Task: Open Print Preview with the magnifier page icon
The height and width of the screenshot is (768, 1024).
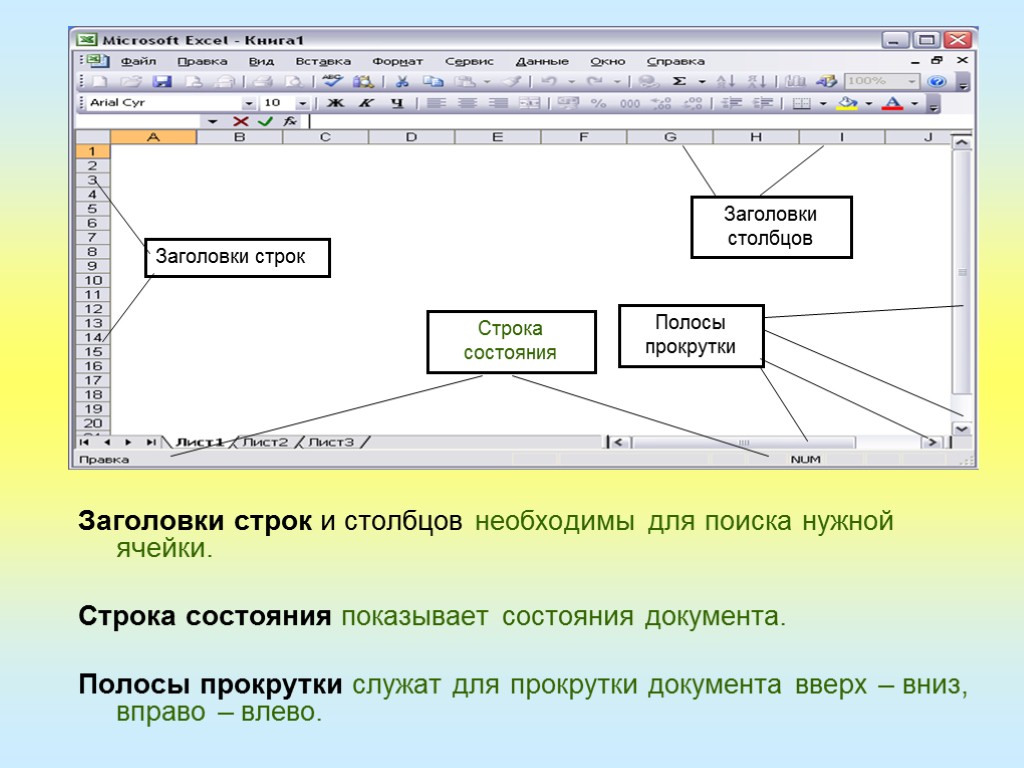Action: pos(295,82)
